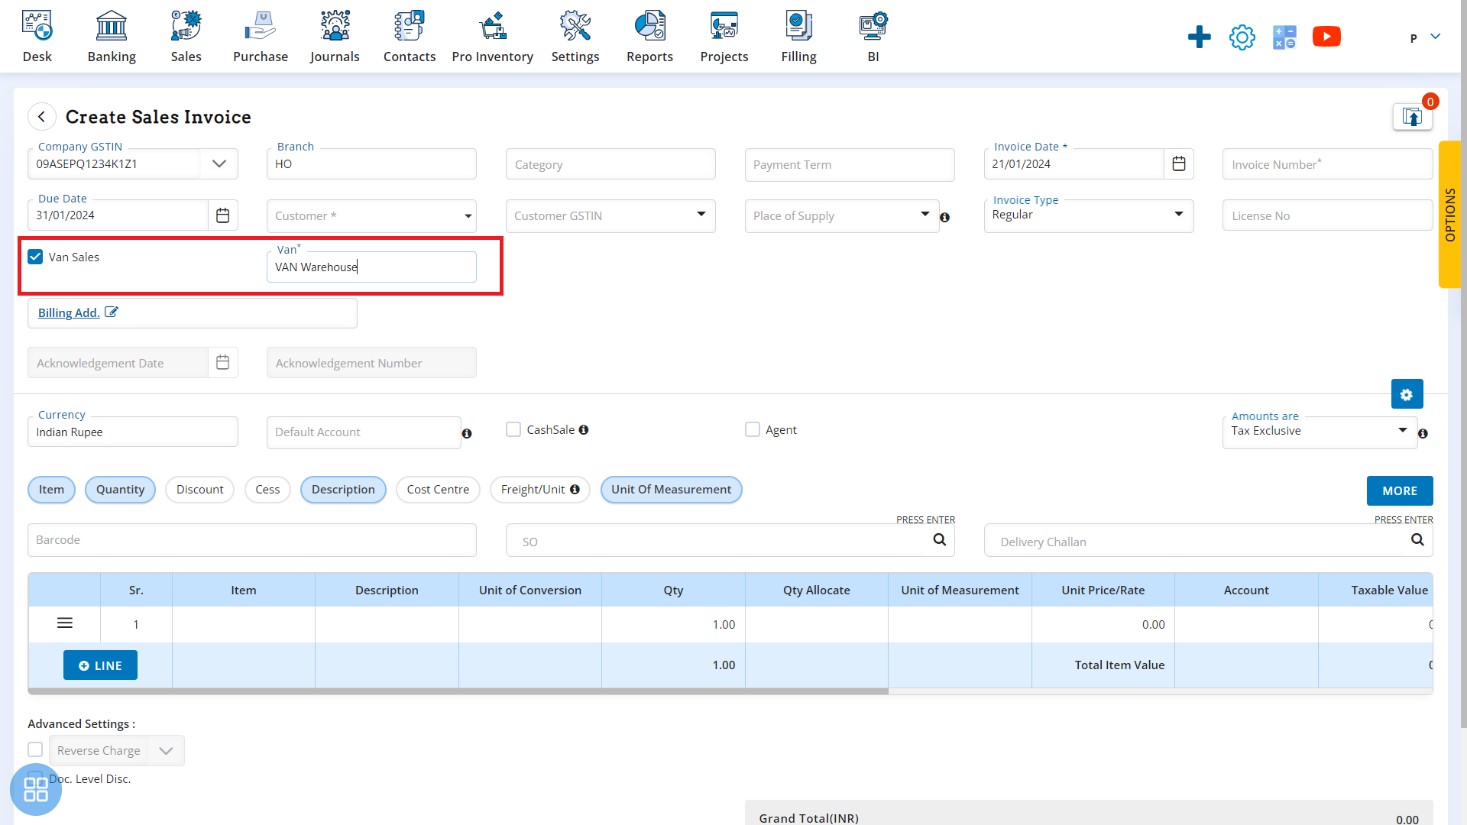
Task: Go back using the arrow beside Create Sales Invoice
Action: tap(41, 117)
